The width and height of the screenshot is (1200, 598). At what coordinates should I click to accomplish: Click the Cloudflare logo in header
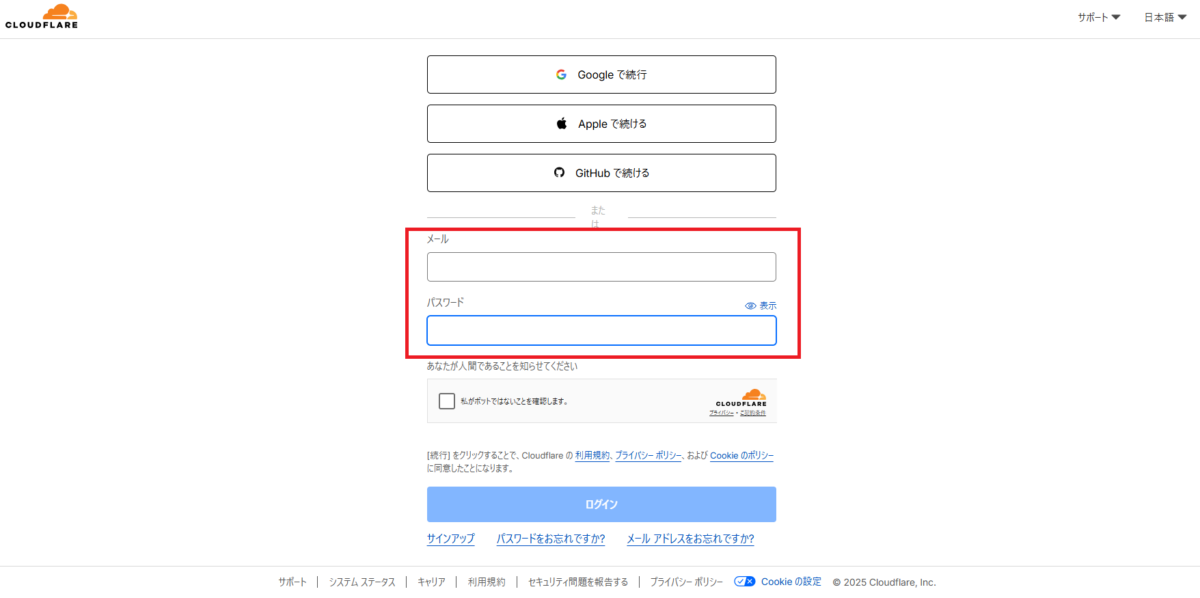coord(41,17)
